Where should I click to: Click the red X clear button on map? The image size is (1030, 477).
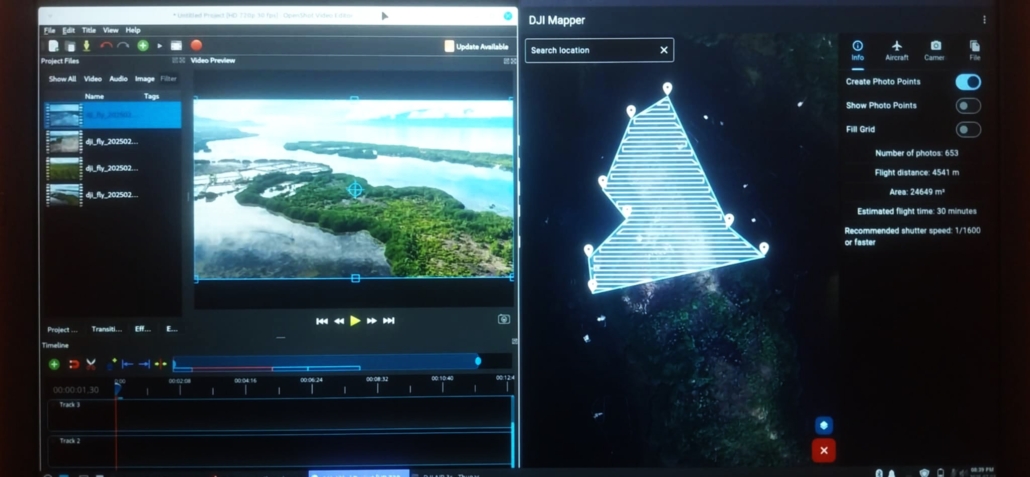click(x=824, y=451)
